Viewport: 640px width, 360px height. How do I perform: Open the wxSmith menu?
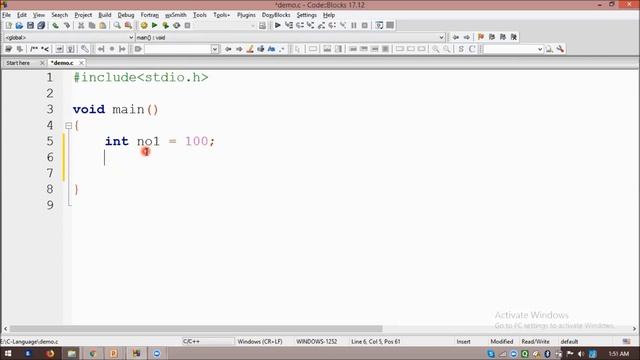[x=176, y=15]
